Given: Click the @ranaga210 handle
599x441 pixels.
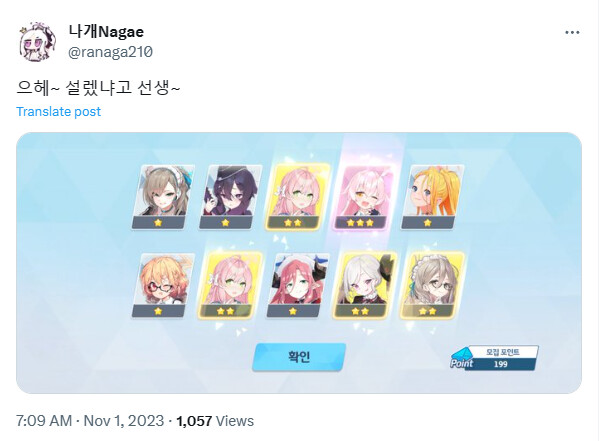Looking at the screenshot, I should [110, 52].
